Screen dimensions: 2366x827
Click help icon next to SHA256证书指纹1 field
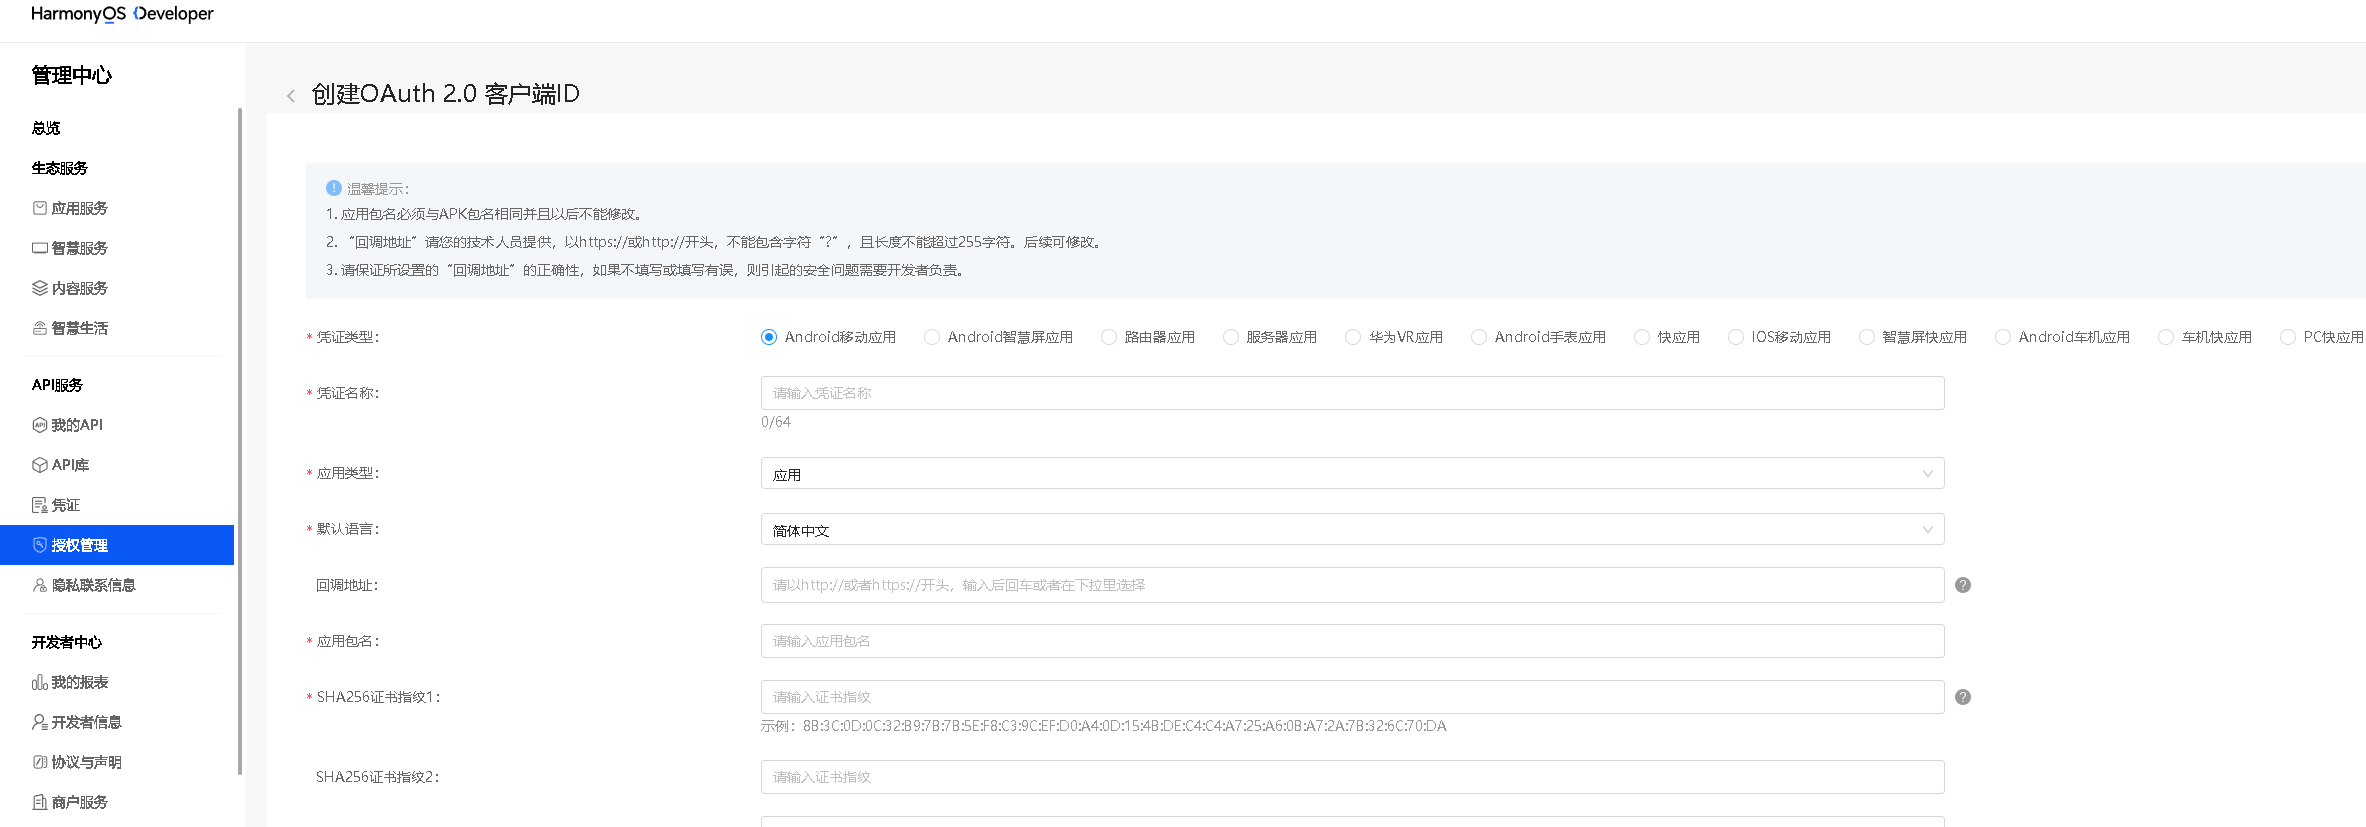[1963, 697]
